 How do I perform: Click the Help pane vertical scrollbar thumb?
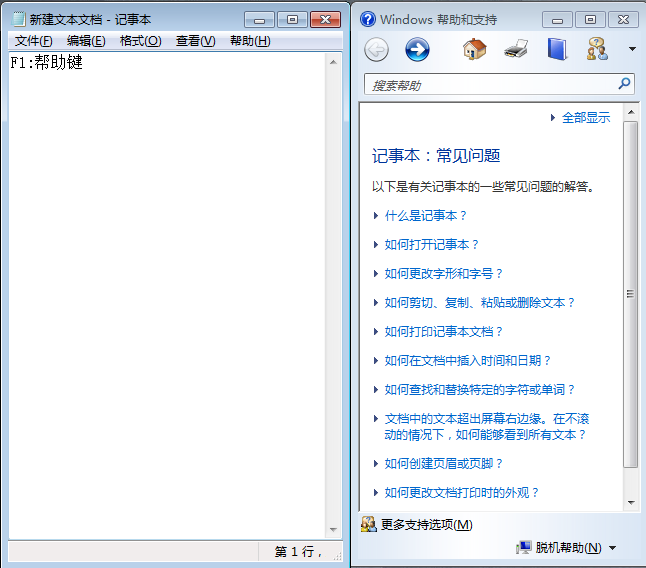[630, 294]
